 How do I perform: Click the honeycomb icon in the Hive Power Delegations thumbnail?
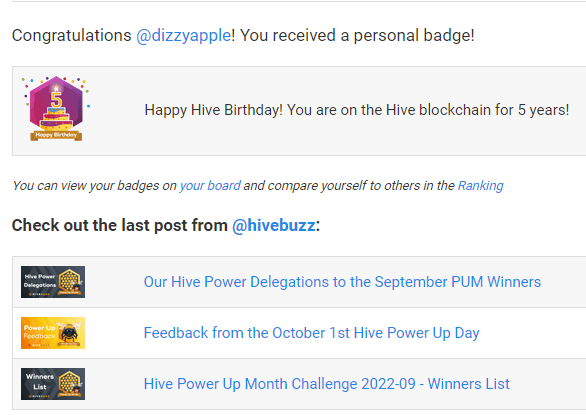(70, 281)
